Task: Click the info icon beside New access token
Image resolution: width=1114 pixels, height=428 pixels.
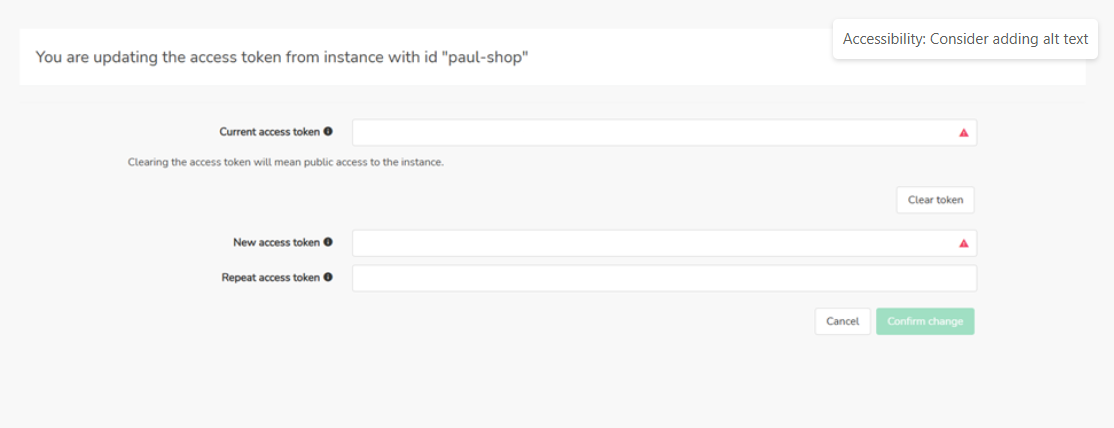Action: (328, 242)
